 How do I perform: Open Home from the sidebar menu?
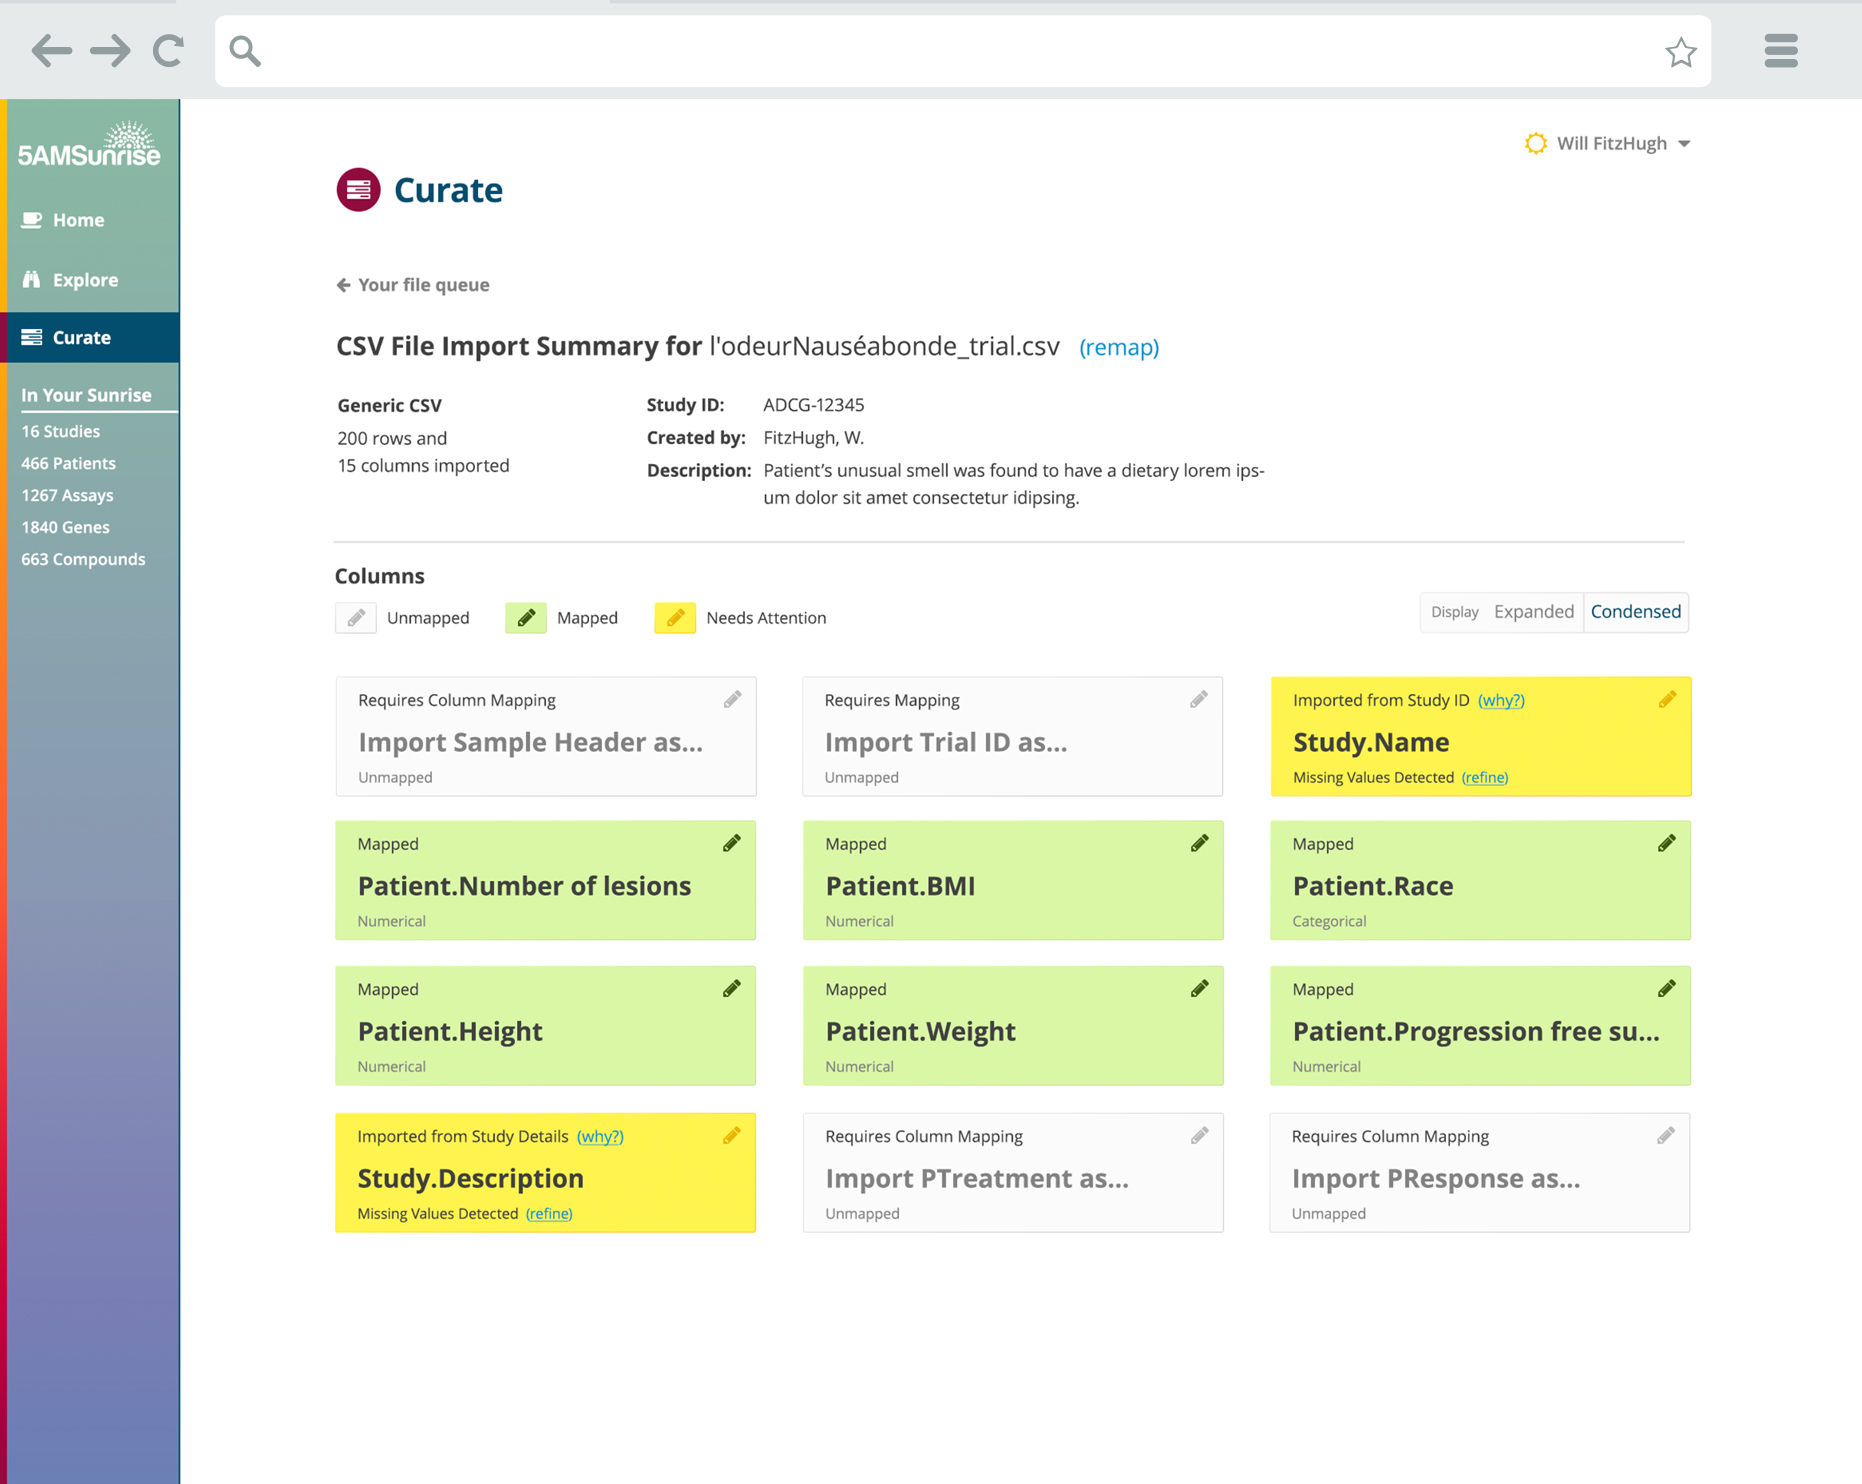[x=78, y=220]
